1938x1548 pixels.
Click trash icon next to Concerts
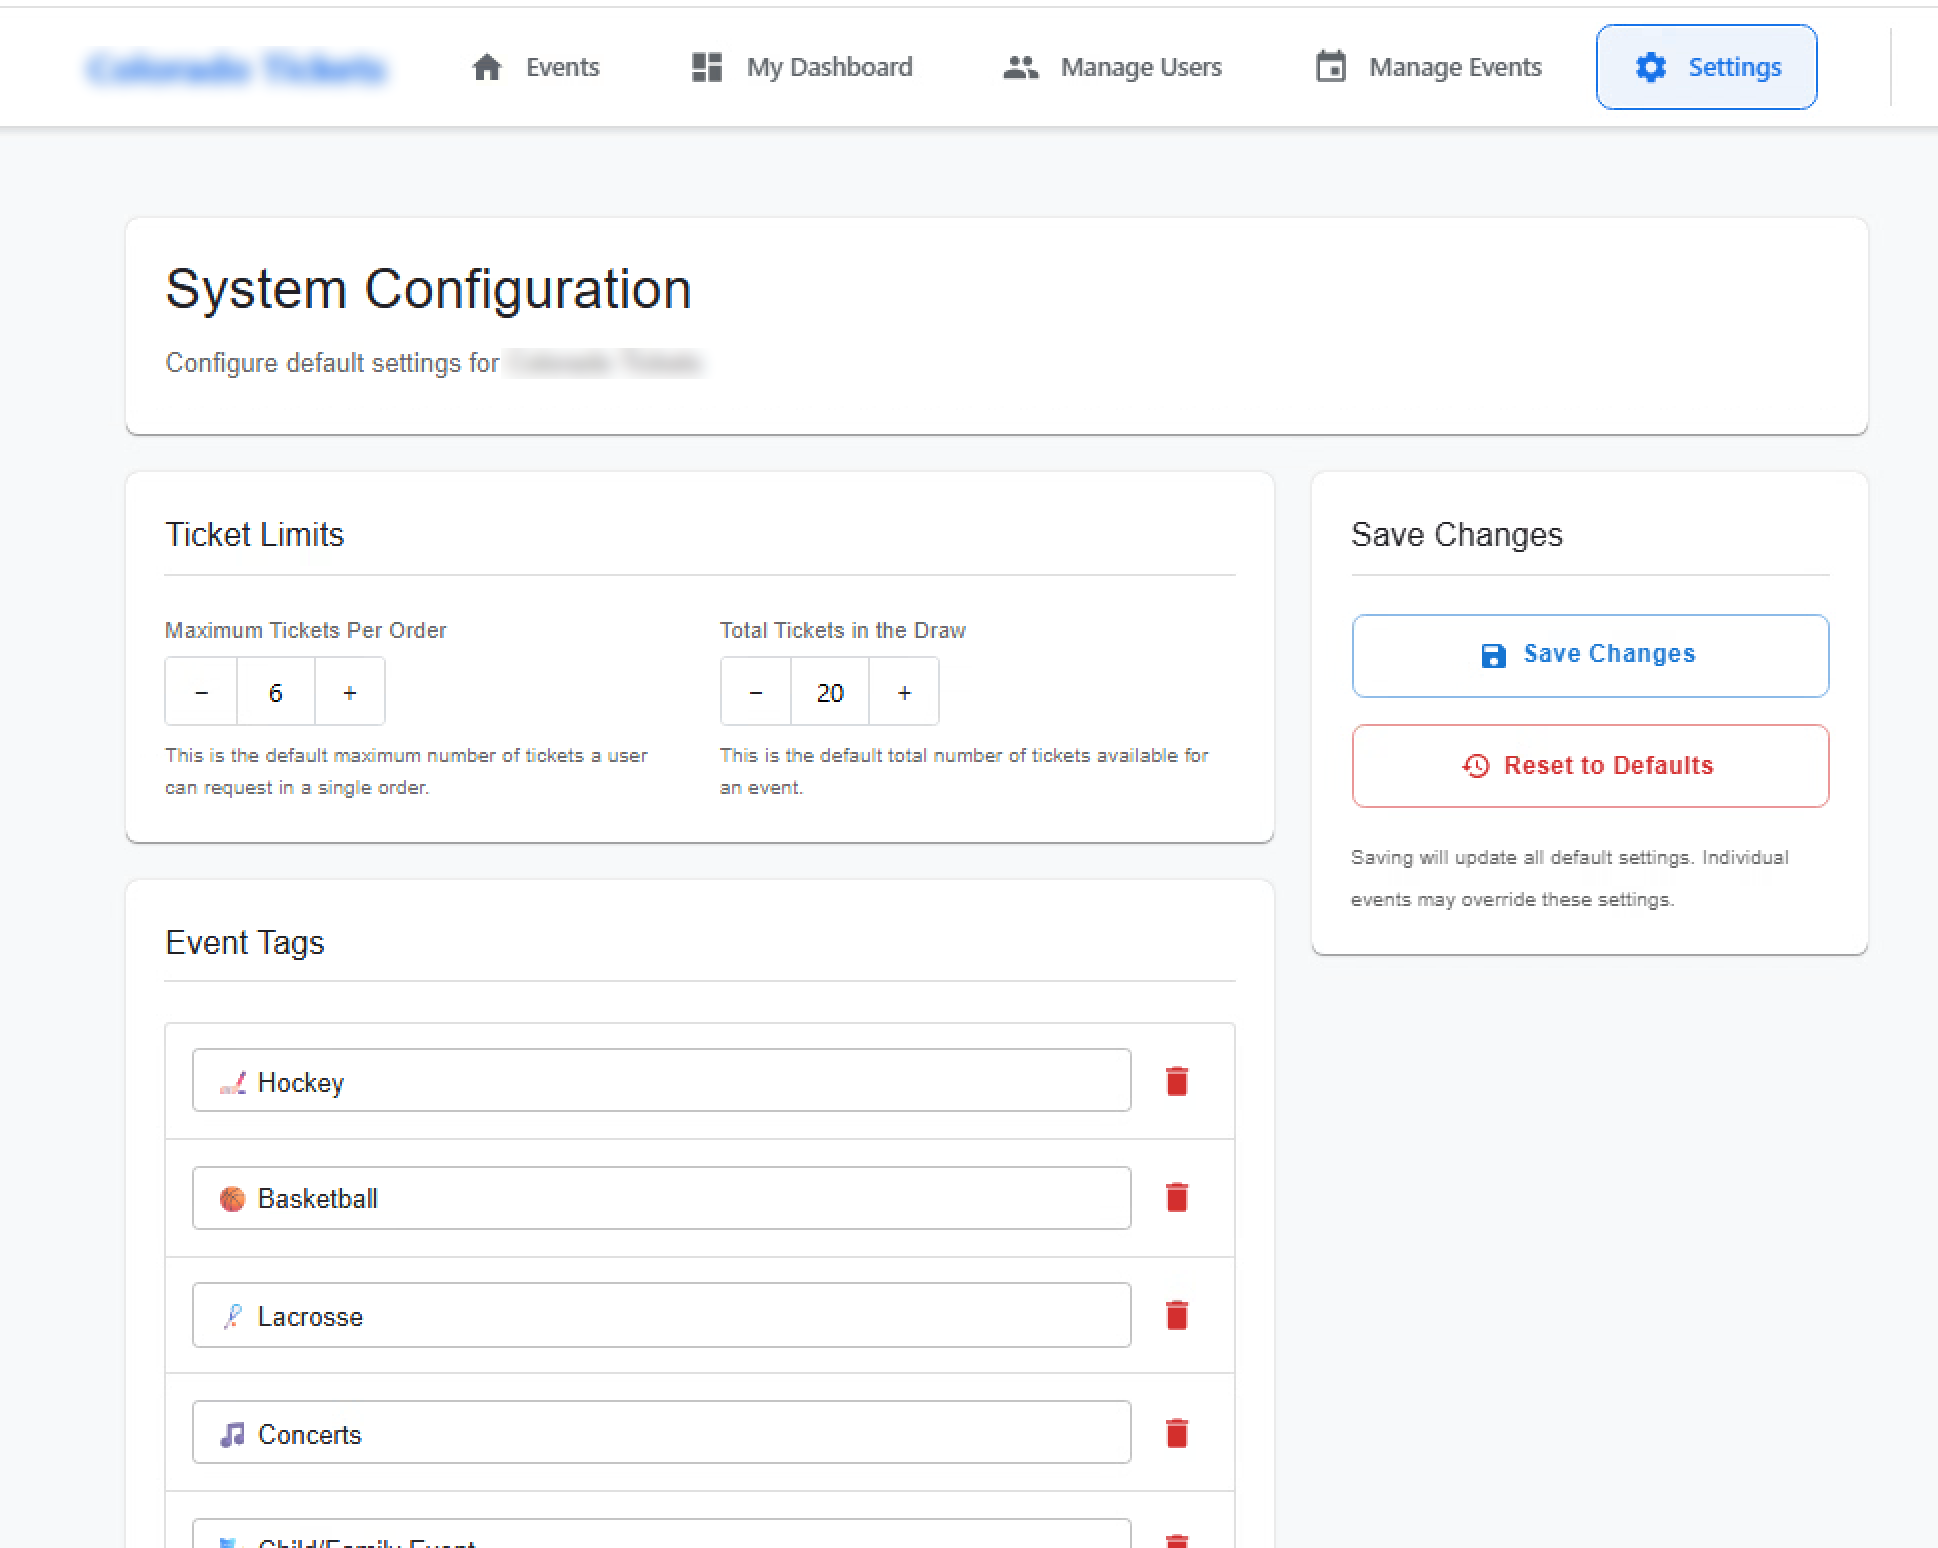pos(1177,1433)
